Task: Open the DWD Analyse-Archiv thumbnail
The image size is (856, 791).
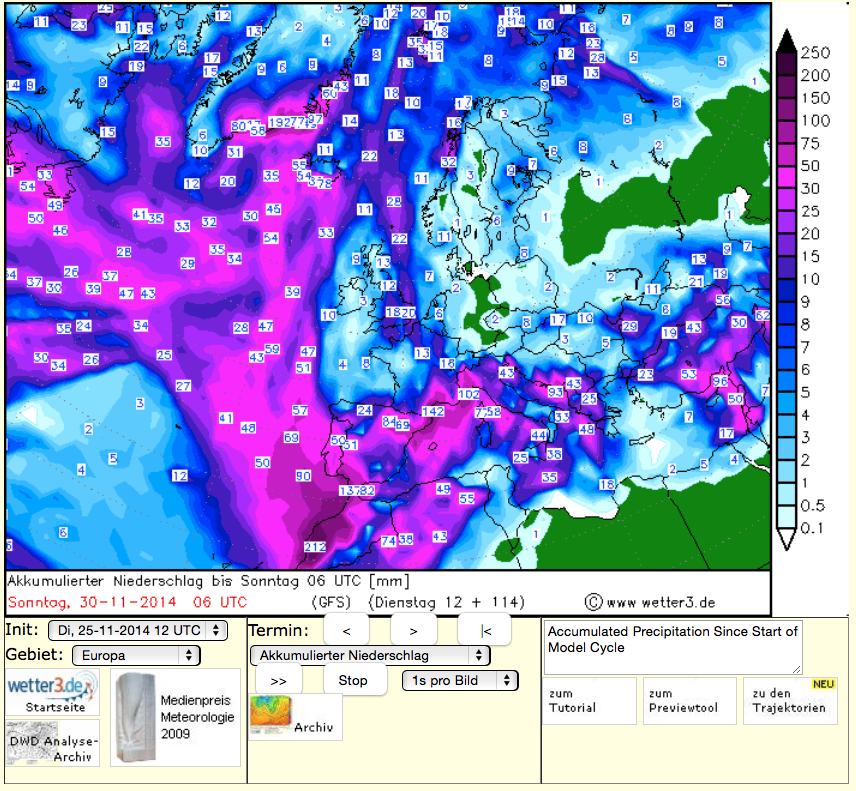Action: pyautogui.click(x=52, y=742)
